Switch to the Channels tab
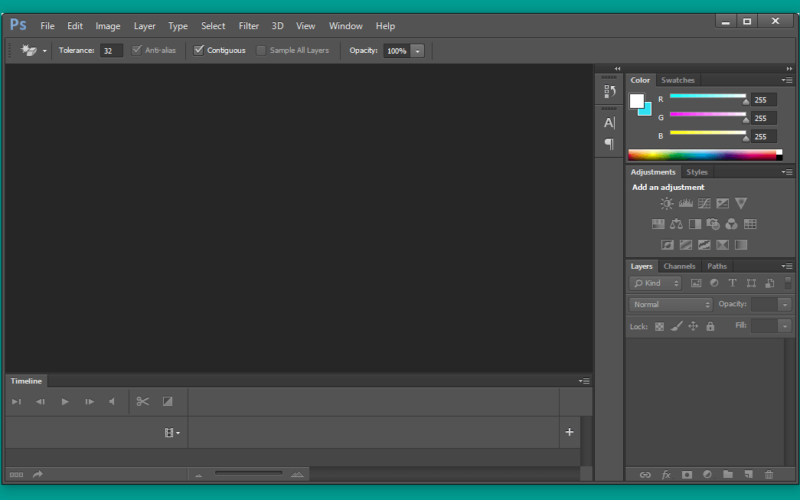Image resolution: width=800 pixels, height=500 pixels. pos(679,266)
